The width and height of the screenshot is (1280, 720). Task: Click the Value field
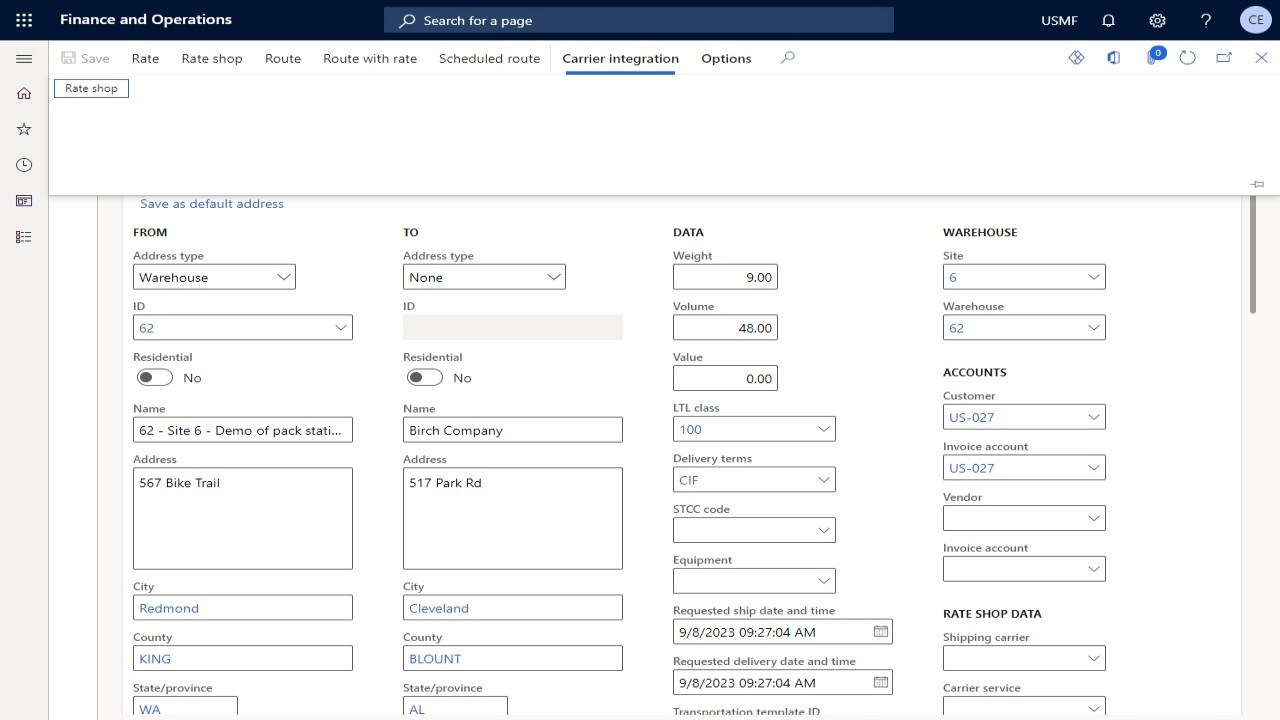coord(725,378)
